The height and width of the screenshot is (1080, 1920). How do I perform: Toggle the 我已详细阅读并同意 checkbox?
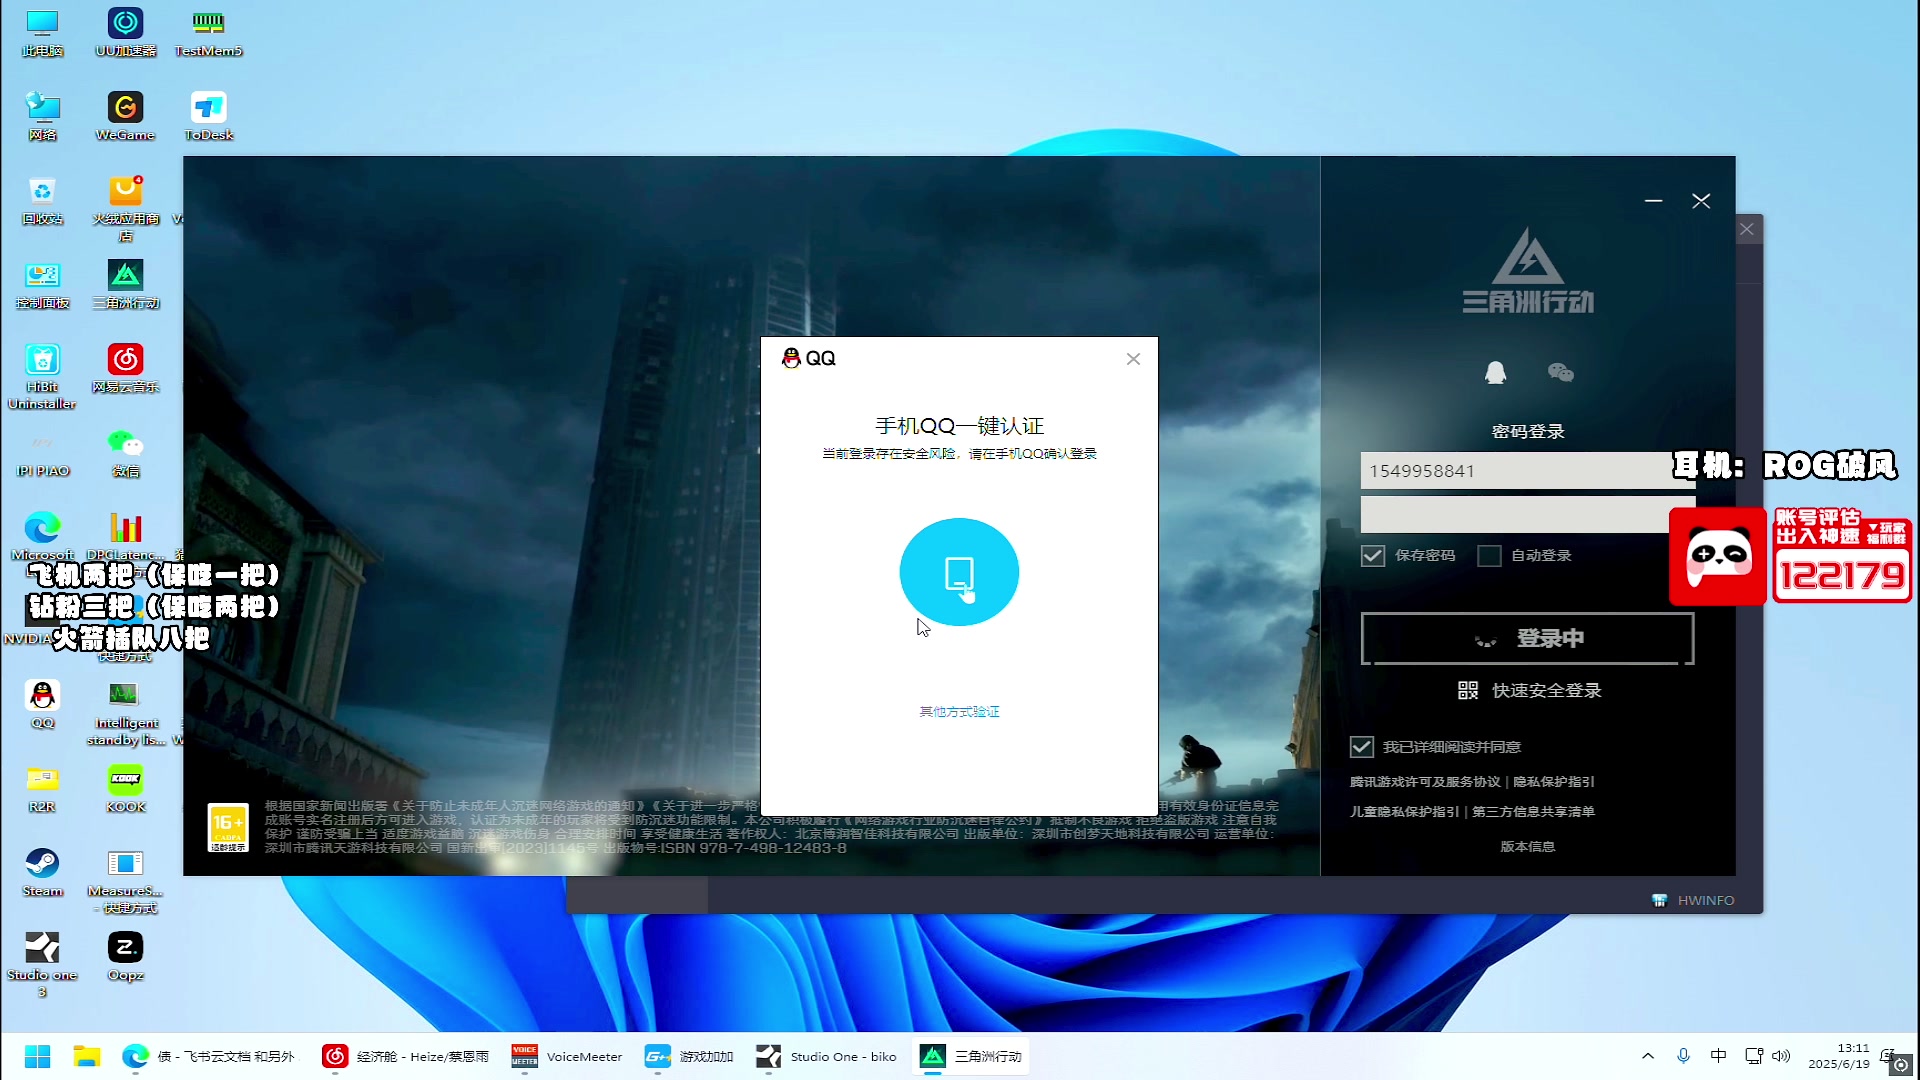click(1361, 747)
